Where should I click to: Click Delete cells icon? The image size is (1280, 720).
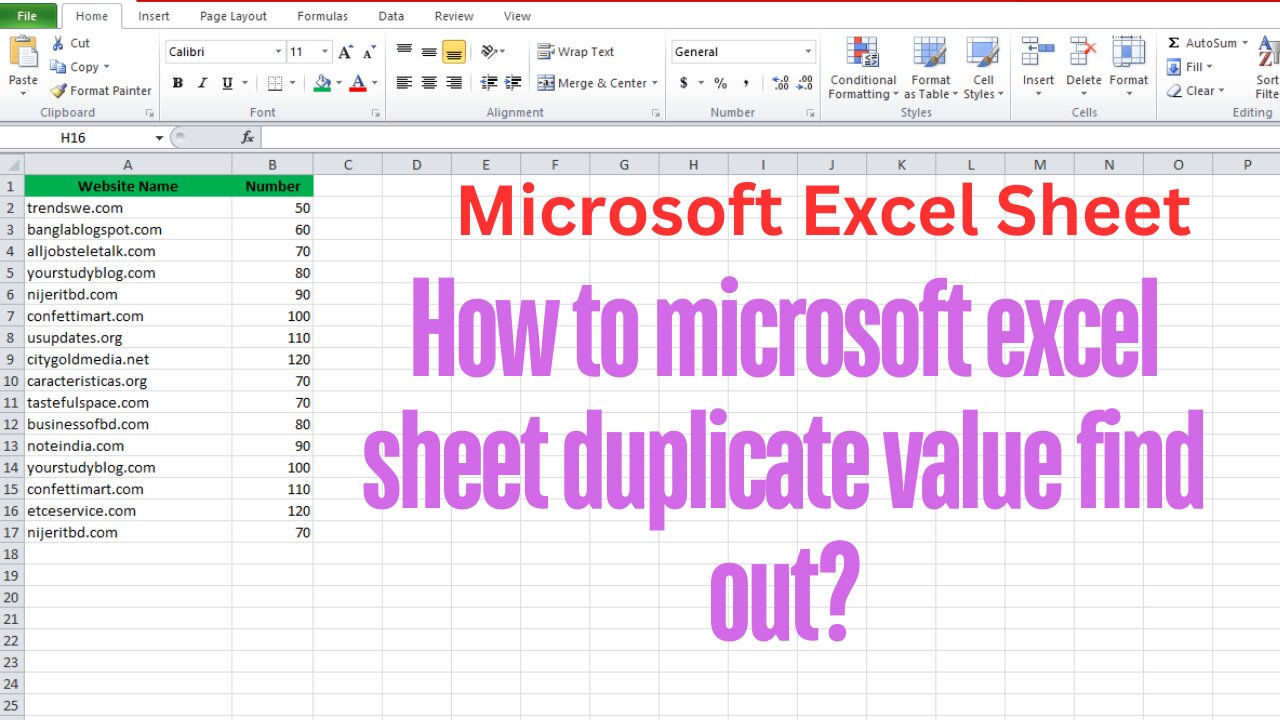coord(1083,52)
